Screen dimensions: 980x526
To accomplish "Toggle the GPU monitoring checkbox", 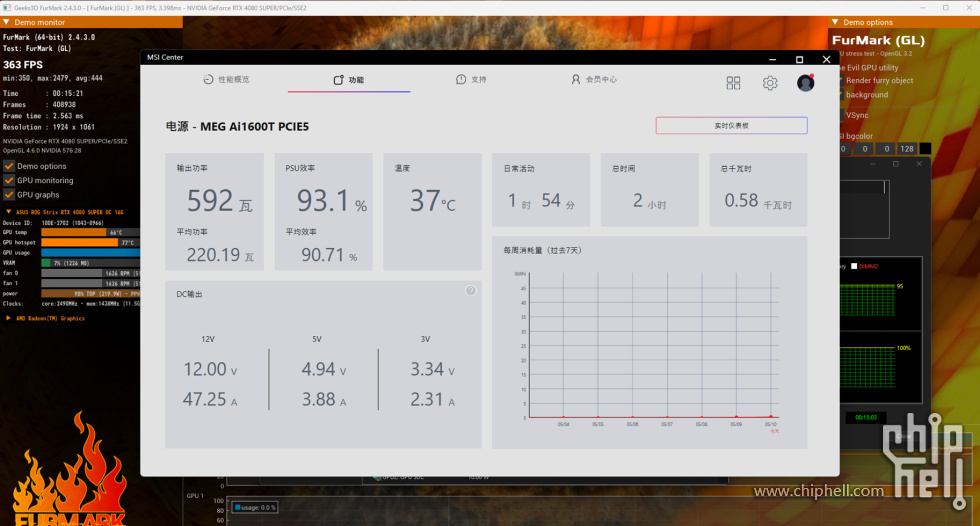I will [9, 181].
